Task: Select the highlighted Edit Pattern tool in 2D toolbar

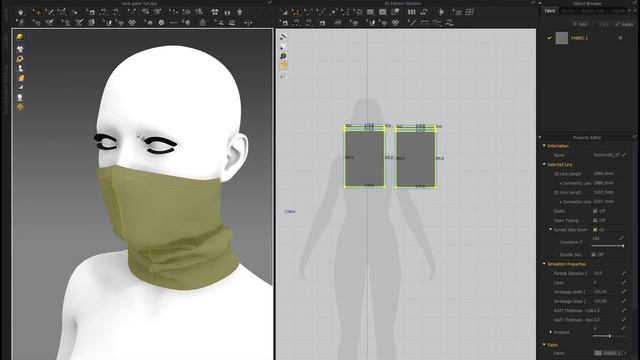Action: click(x=296, y=12)
